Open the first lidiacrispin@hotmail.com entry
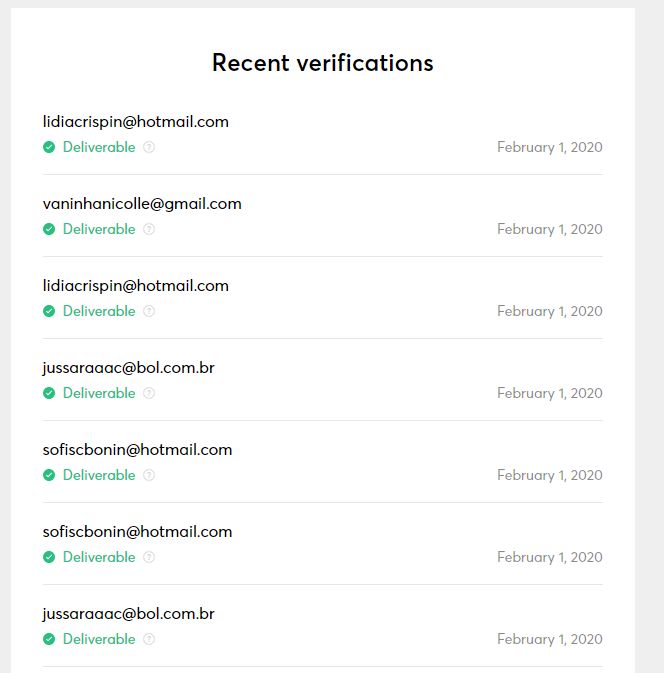Image resolution: width=664 pixels, height=673 pixels. (136, 122)
